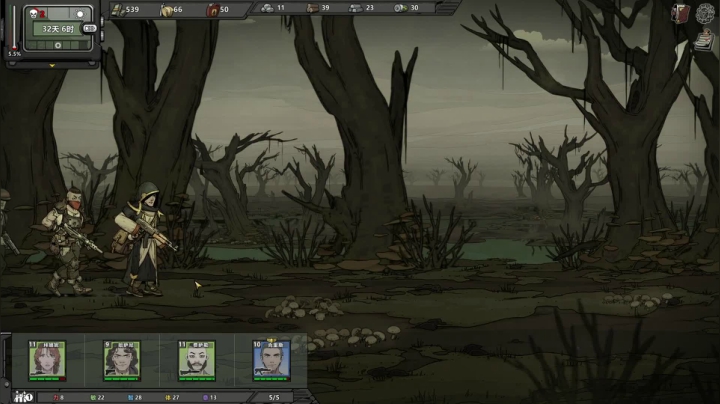Click the food sack resource showing 66

tap(171, 9)
